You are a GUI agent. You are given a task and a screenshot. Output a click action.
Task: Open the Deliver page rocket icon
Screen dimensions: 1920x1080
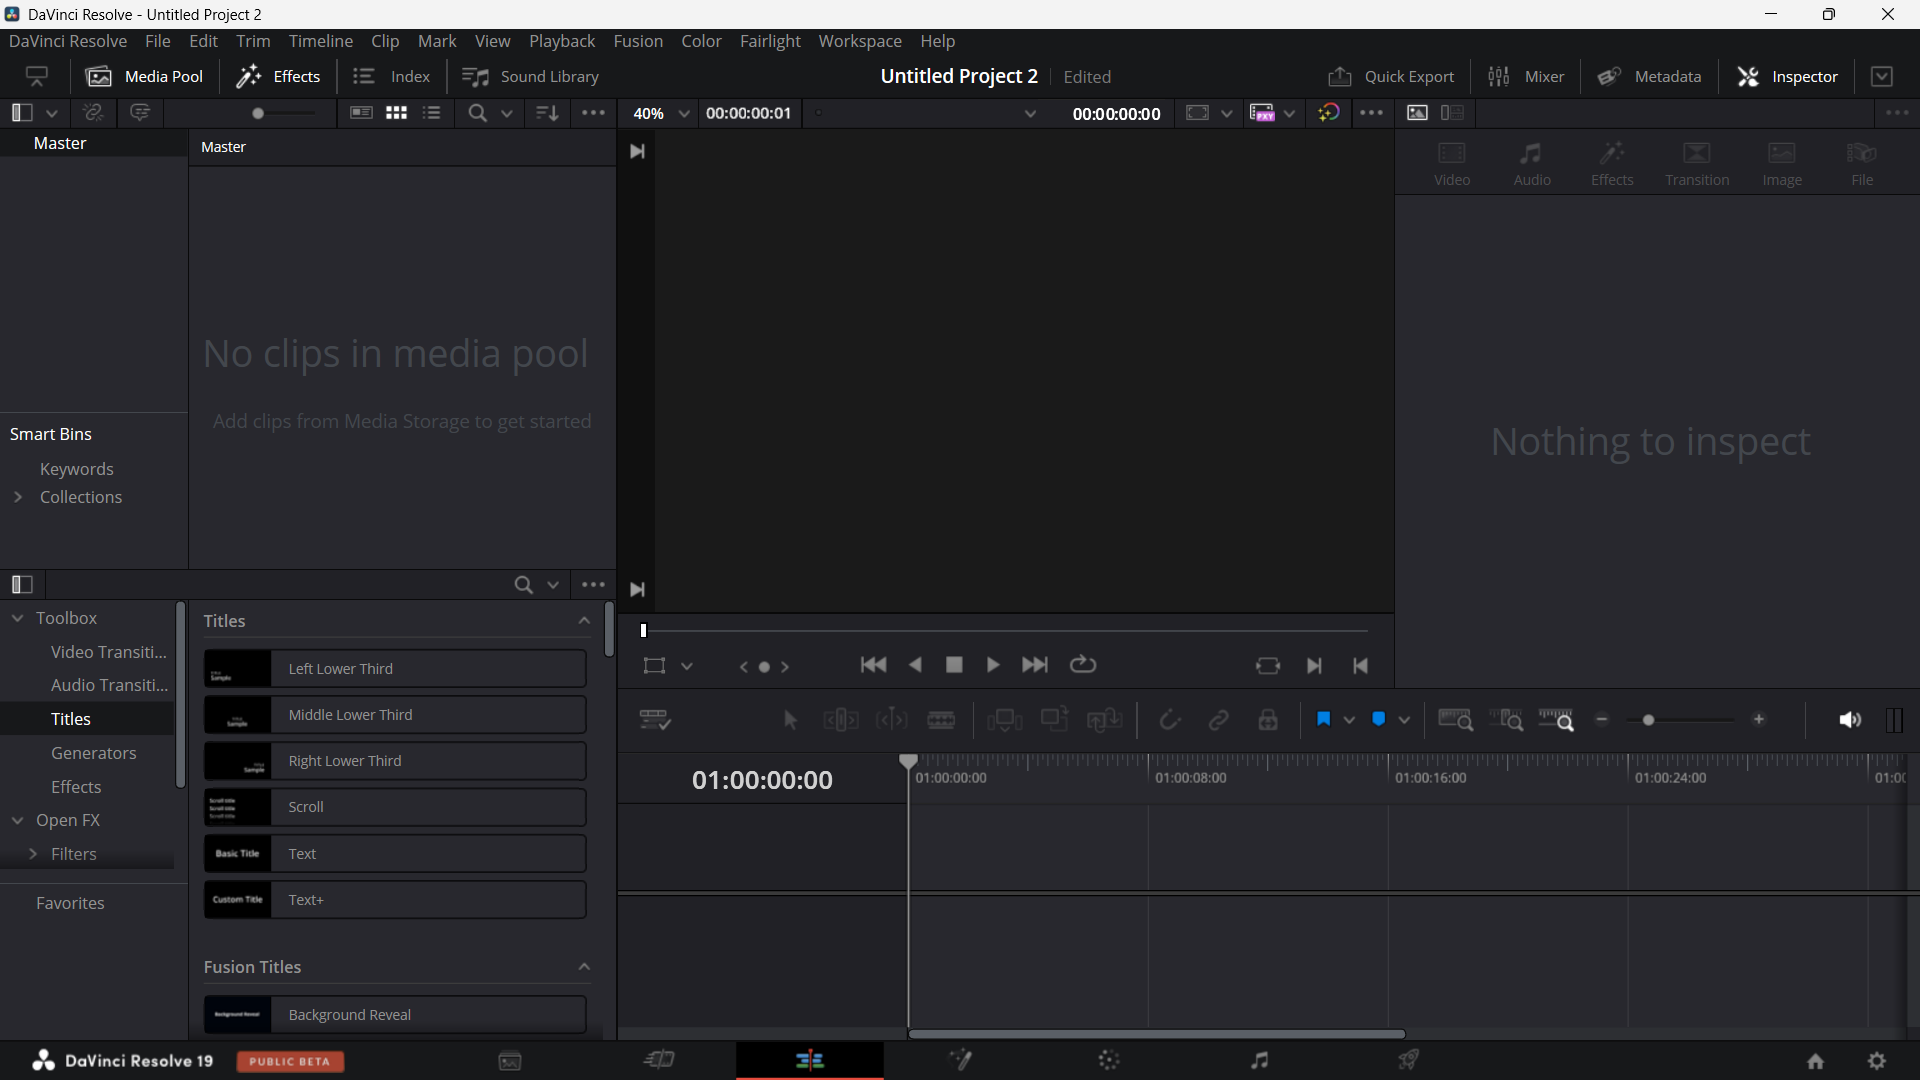click(1408, 1060)
